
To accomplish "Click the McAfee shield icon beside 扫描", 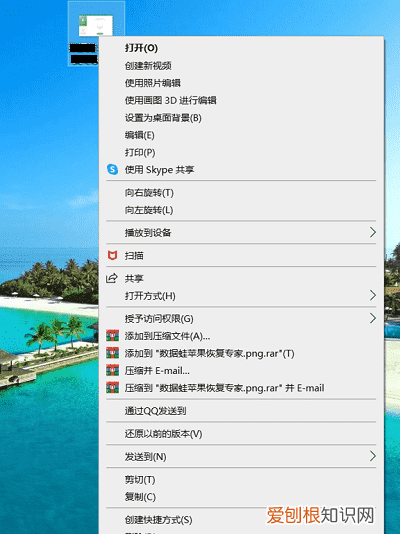I will tap(112, 255).
